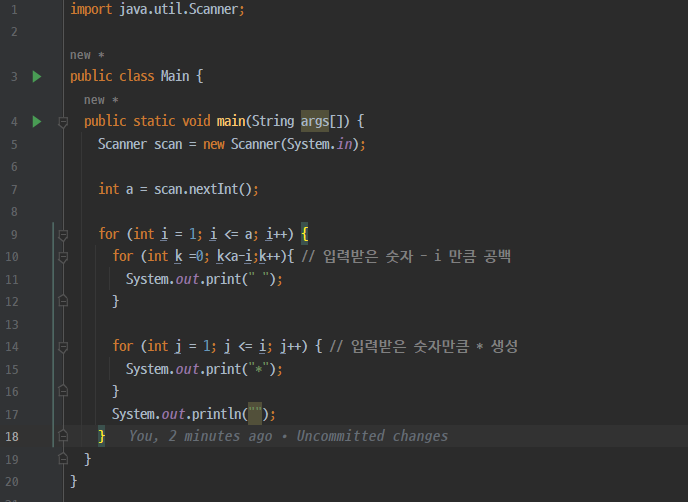This screenshot has height=502, width=688.
Task: Click the closing brace on line 20
Action: 73,481
